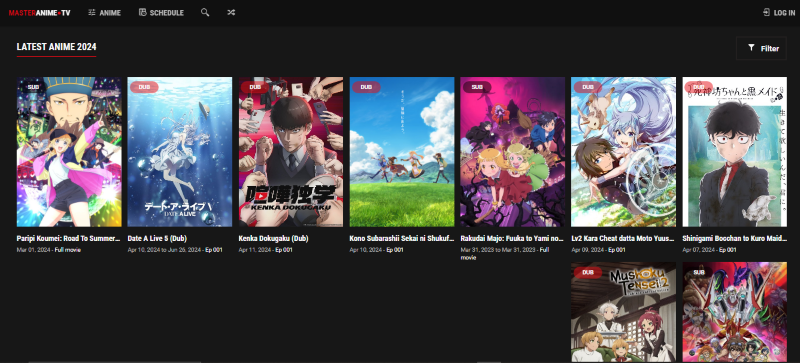Click DUB badge on Kenka Dokugaku poster

(255, 87)
